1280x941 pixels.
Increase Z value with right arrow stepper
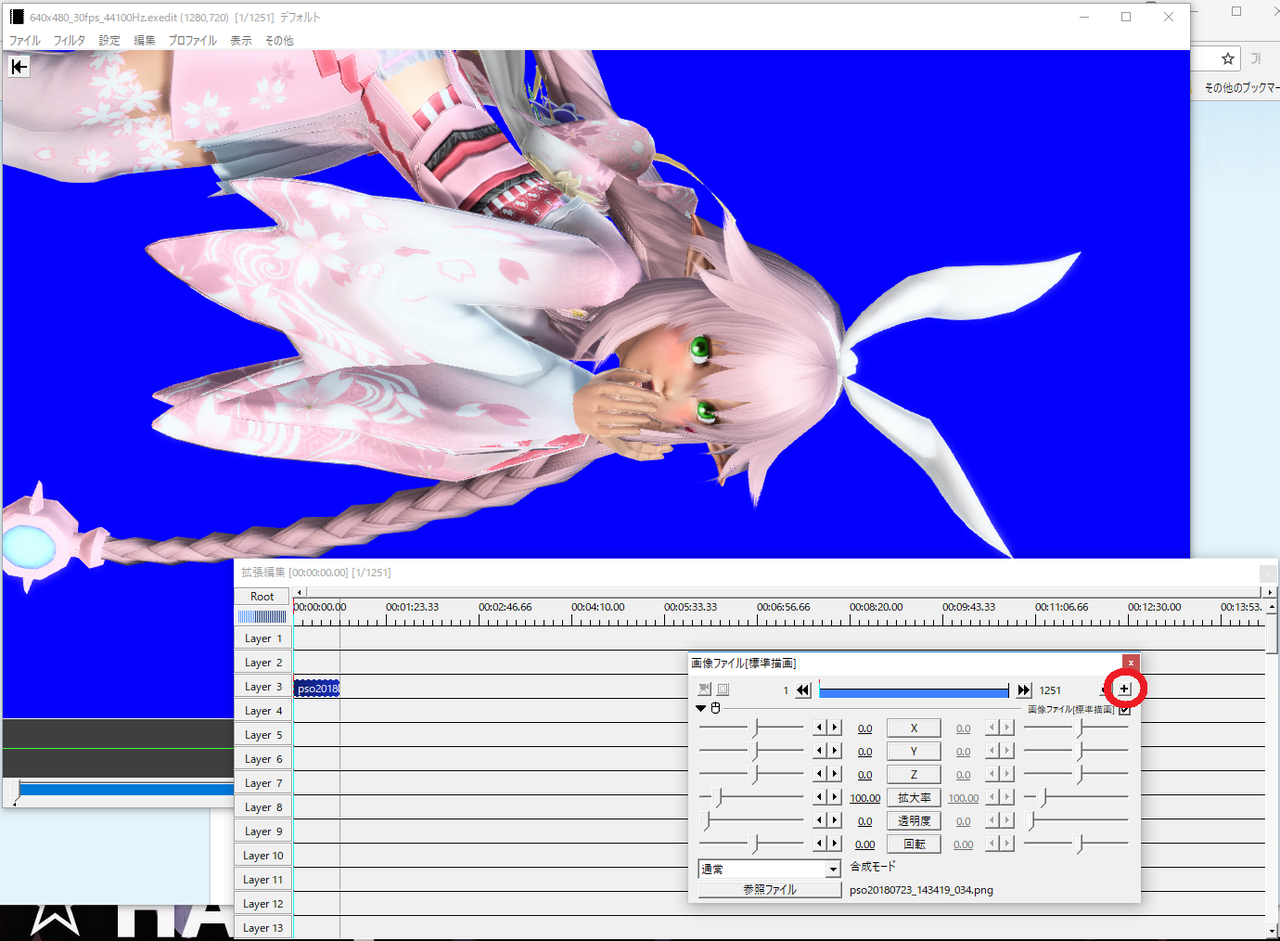coord(835,774)
